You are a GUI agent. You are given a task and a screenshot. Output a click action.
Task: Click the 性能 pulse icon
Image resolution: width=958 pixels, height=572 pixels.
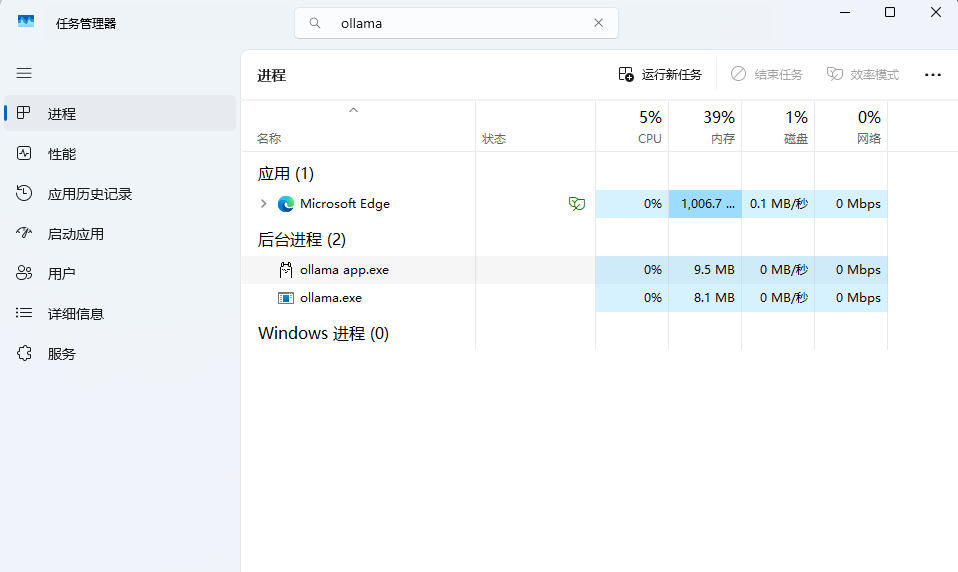[24, 153]
